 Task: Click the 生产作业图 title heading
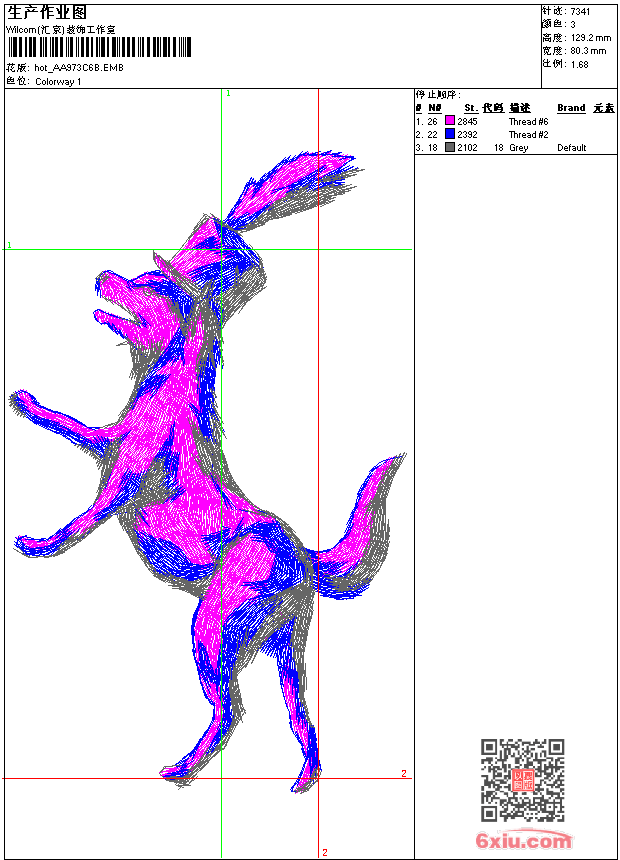point(47,12)
